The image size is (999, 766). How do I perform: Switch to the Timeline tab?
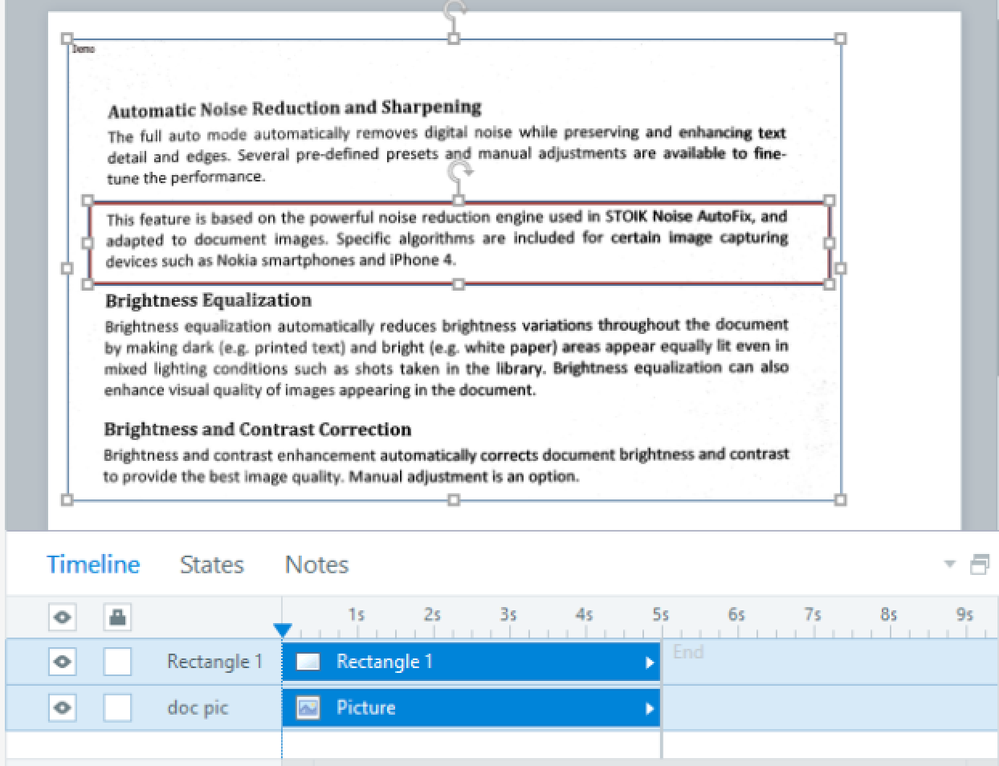(x=93, y=565)
